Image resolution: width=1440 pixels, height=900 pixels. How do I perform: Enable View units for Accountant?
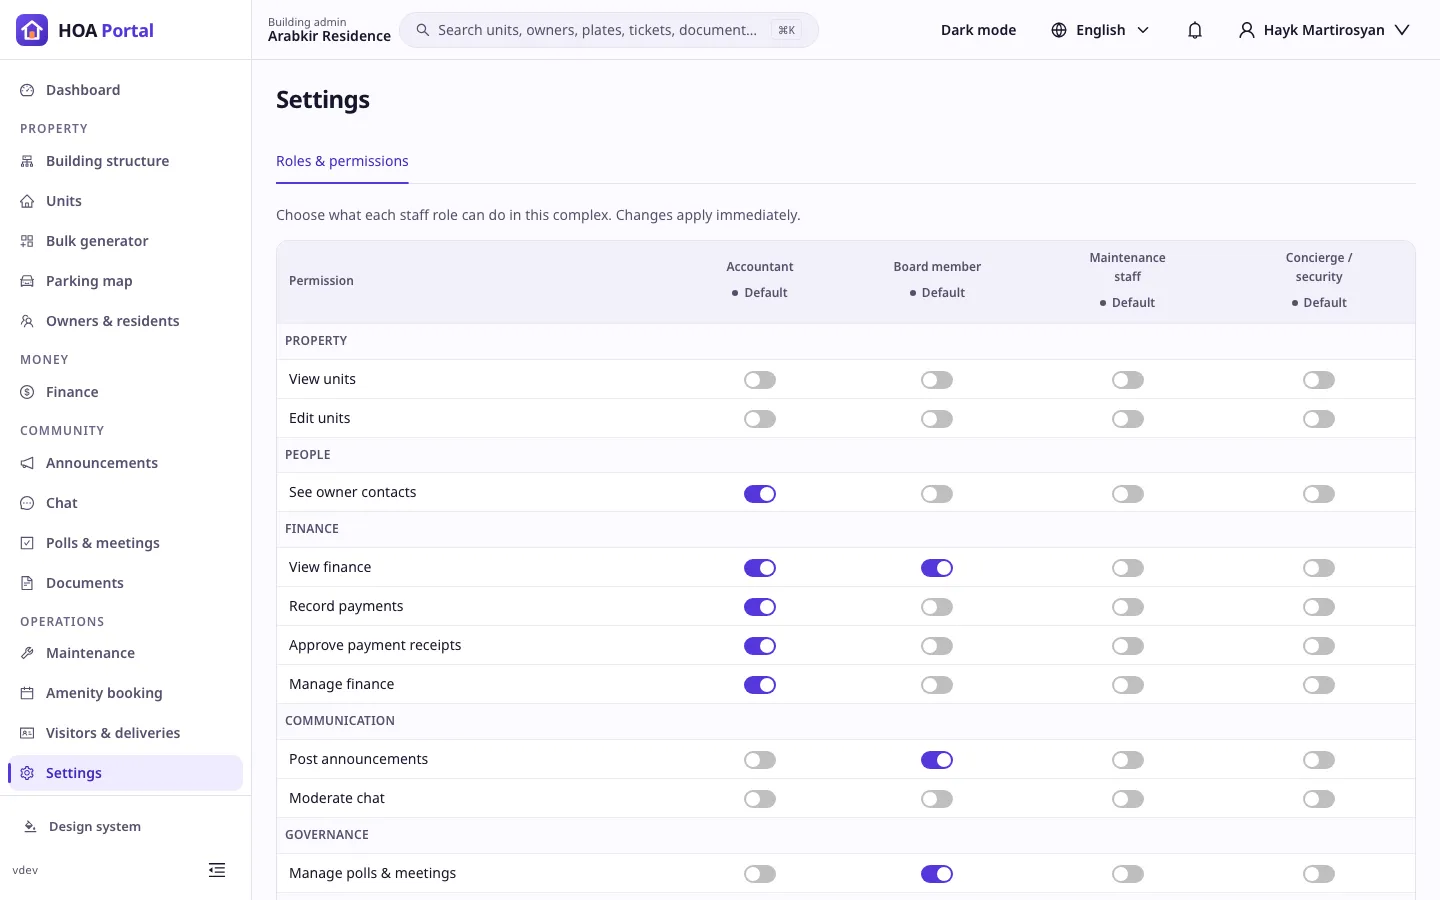760,380
